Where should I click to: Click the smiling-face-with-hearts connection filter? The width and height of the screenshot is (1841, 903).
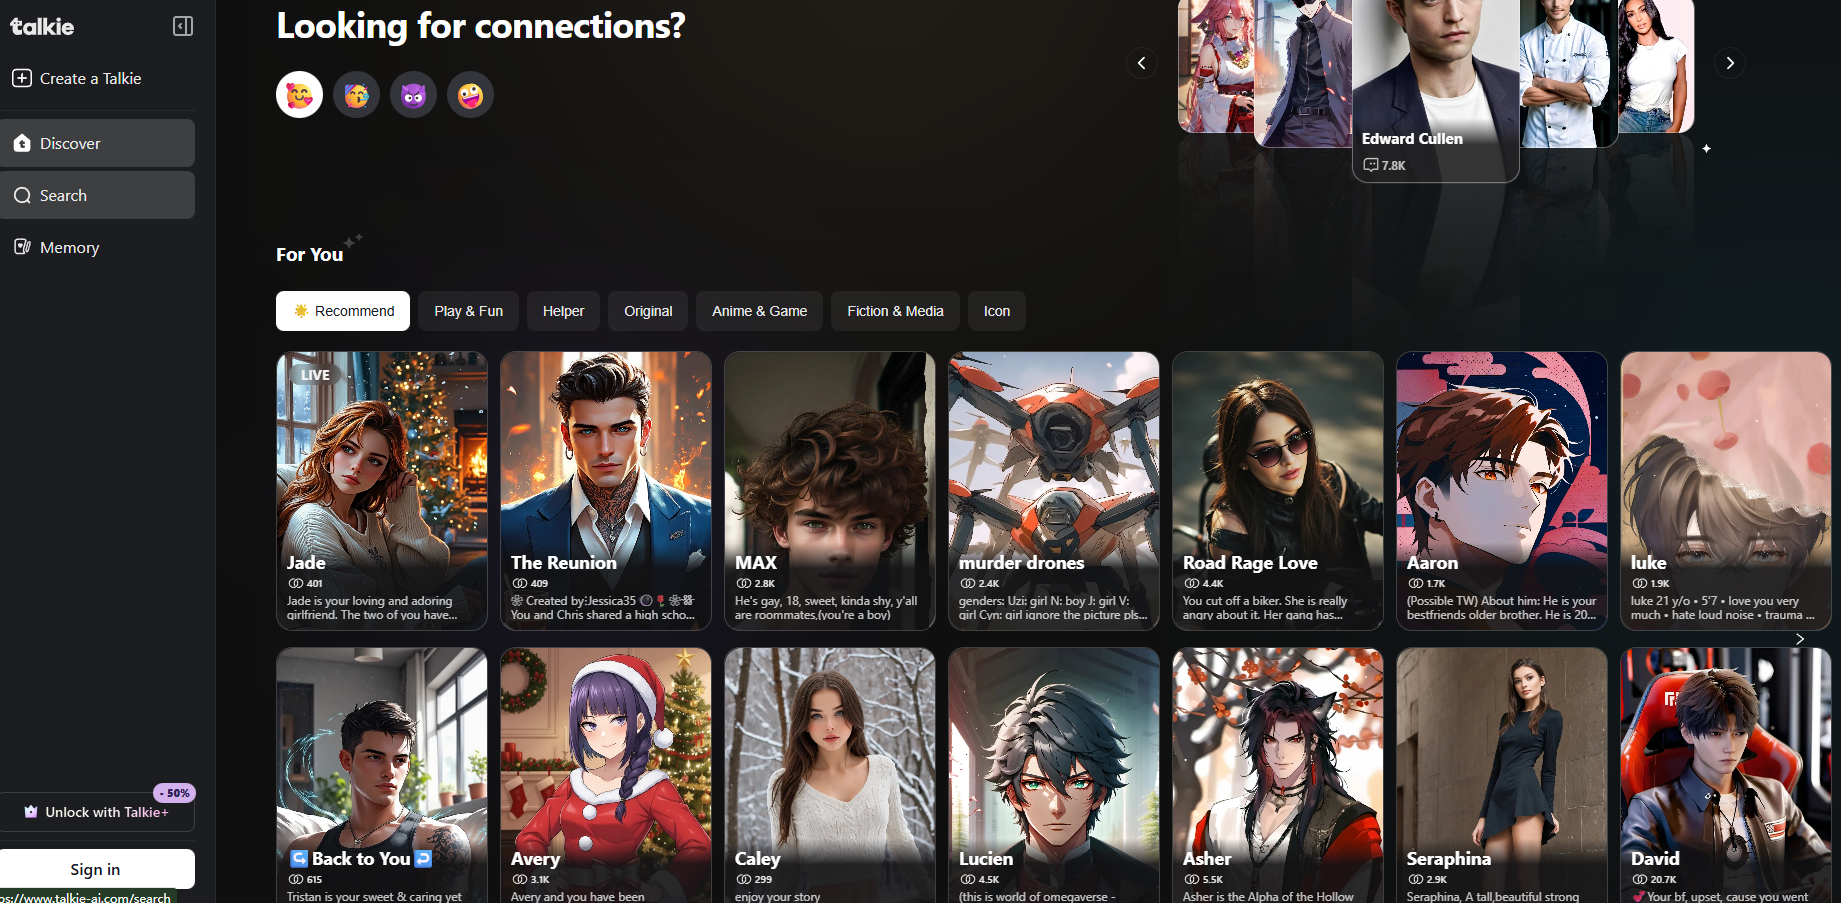click(x=299, y=94)
